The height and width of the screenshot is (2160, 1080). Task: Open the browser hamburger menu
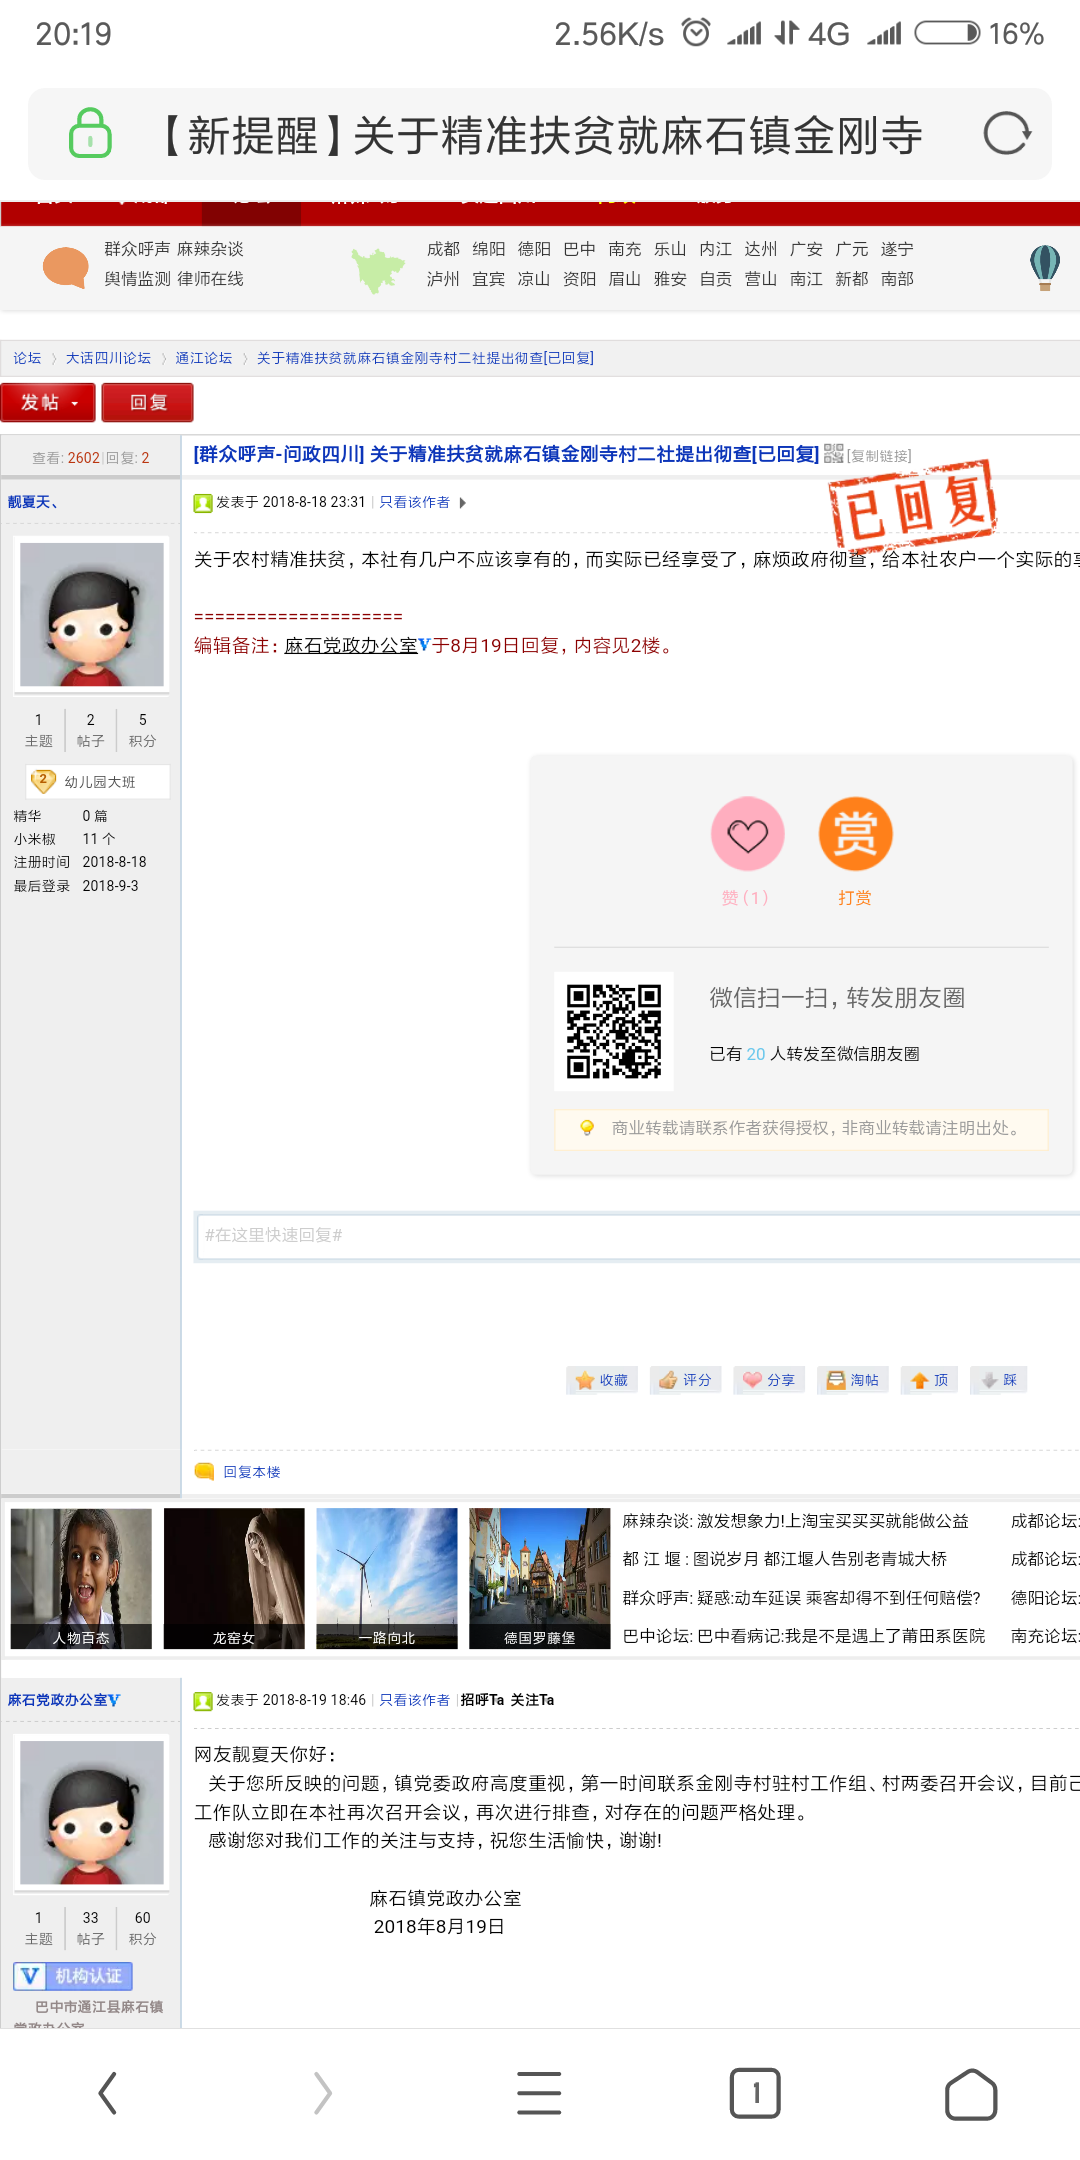point(539,2093)
